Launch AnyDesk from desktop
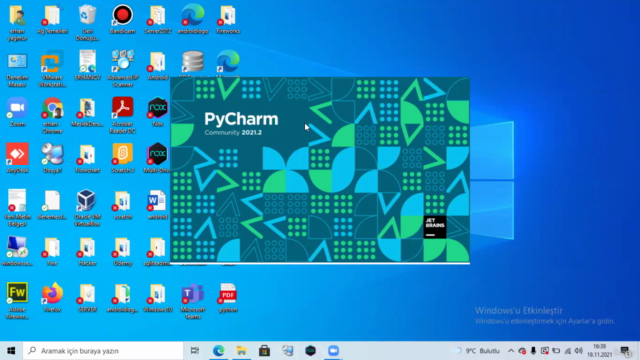640x360 pixels. point(17,158)
